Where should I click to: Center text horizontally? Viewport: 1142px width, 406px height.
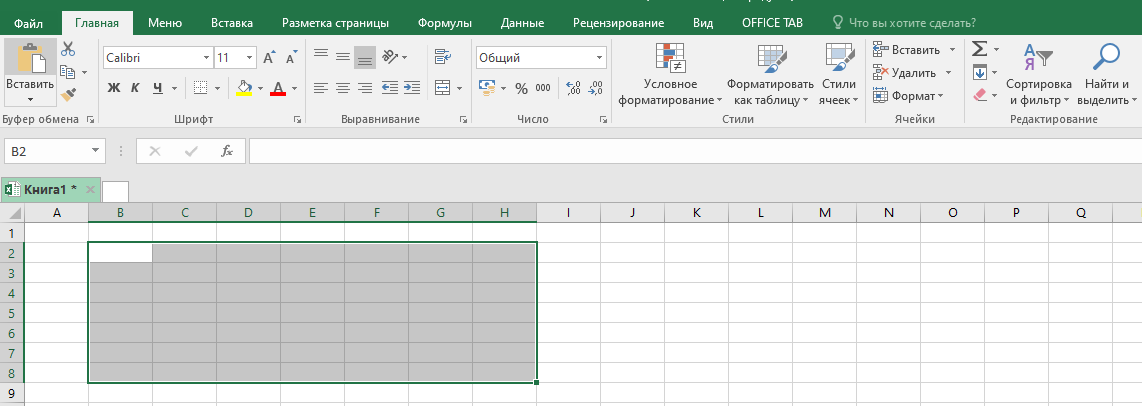(x=342, y=88)
